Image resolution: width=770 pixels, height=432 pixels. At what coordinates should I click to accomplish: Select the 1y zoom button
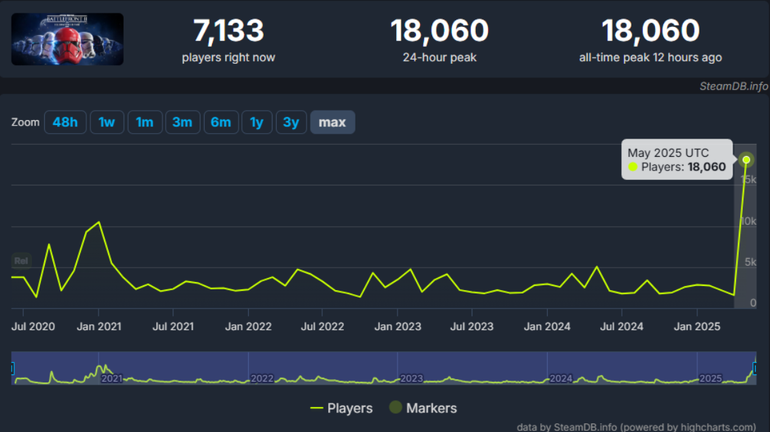click(257, 122)
